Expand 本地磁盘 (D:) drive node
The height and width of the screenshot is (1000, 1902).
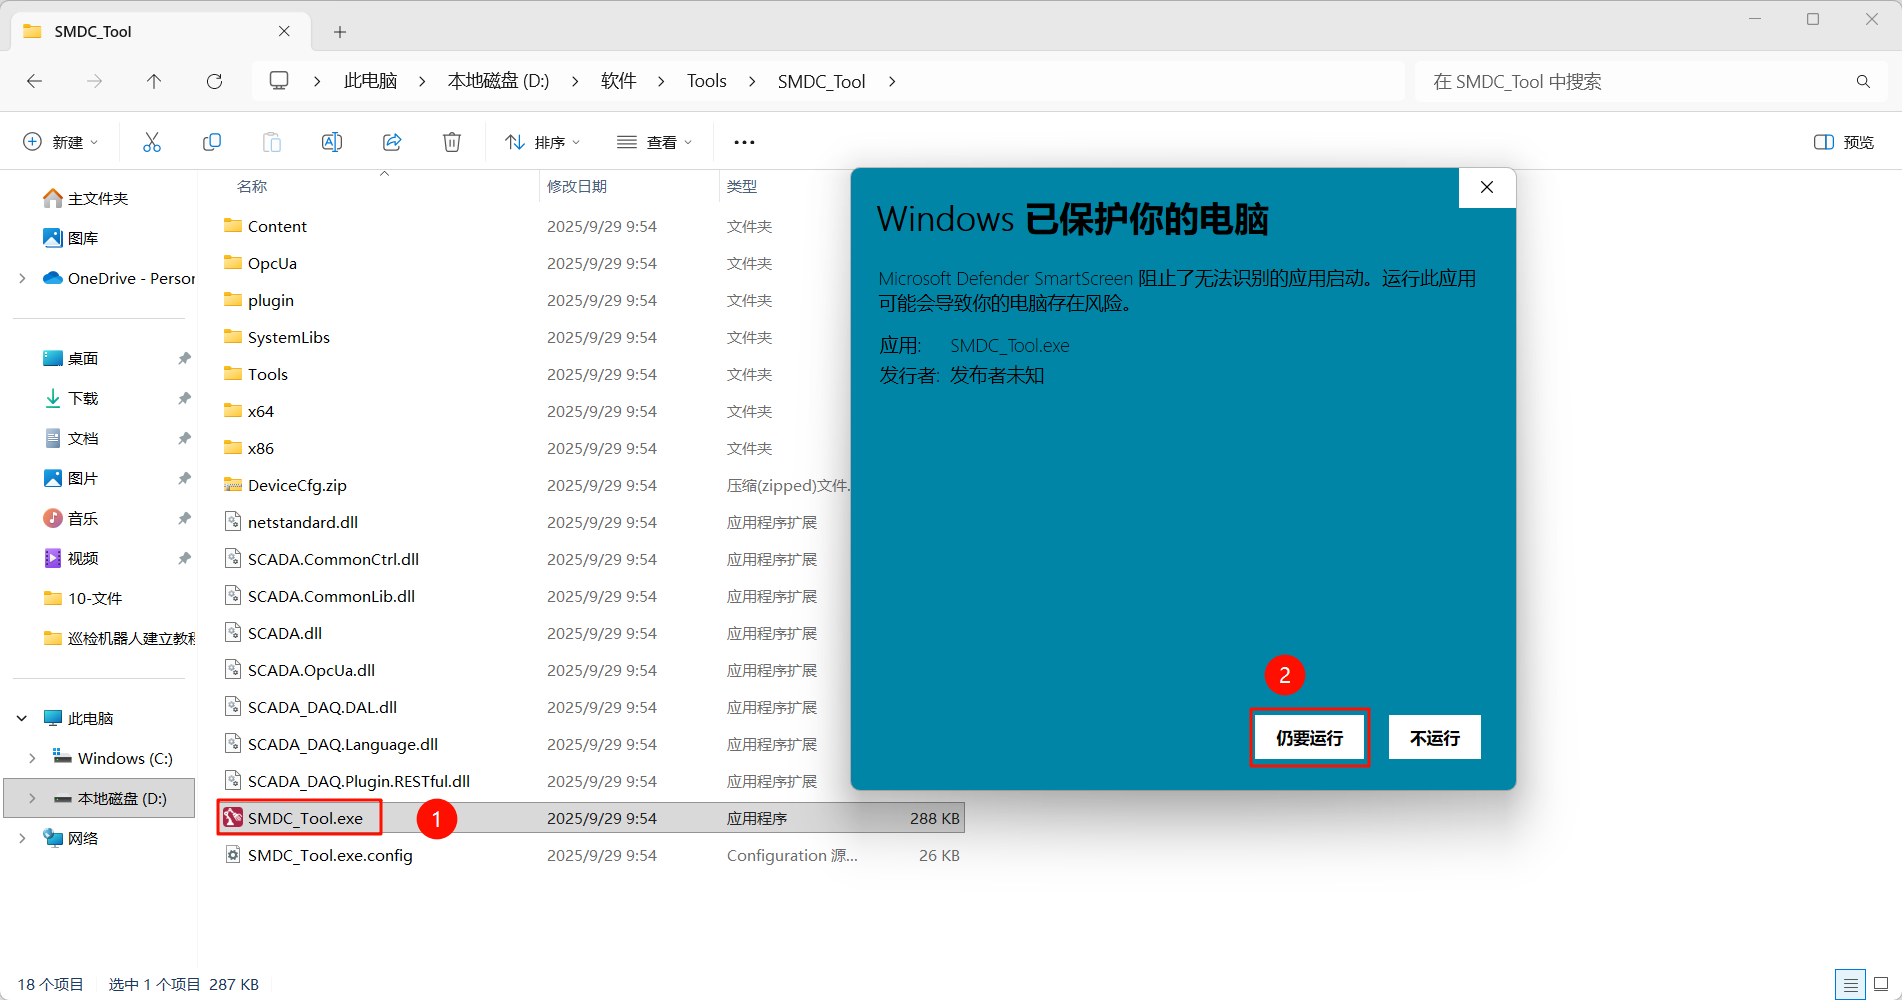(x=32, y=798)
